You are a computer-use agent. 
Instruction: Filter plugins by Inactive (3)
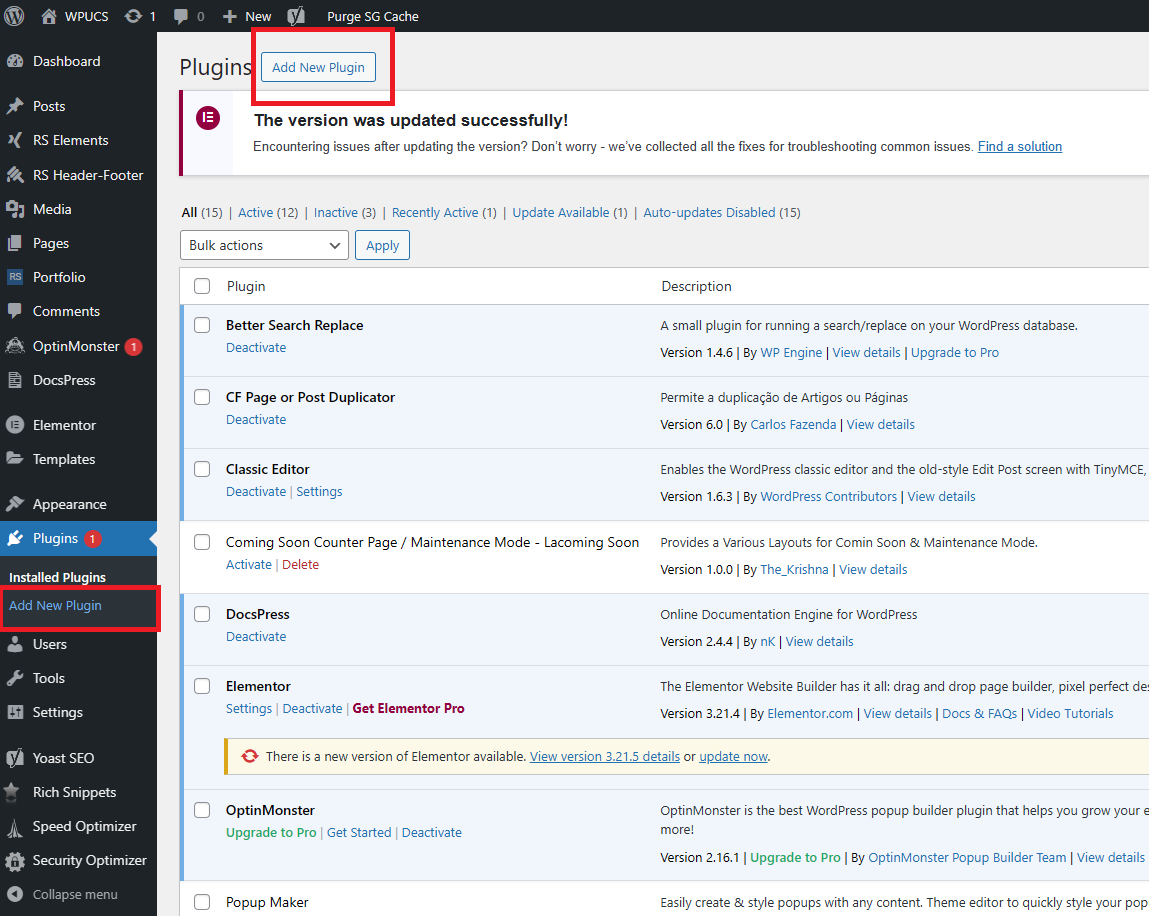click(x=344, y=213)
